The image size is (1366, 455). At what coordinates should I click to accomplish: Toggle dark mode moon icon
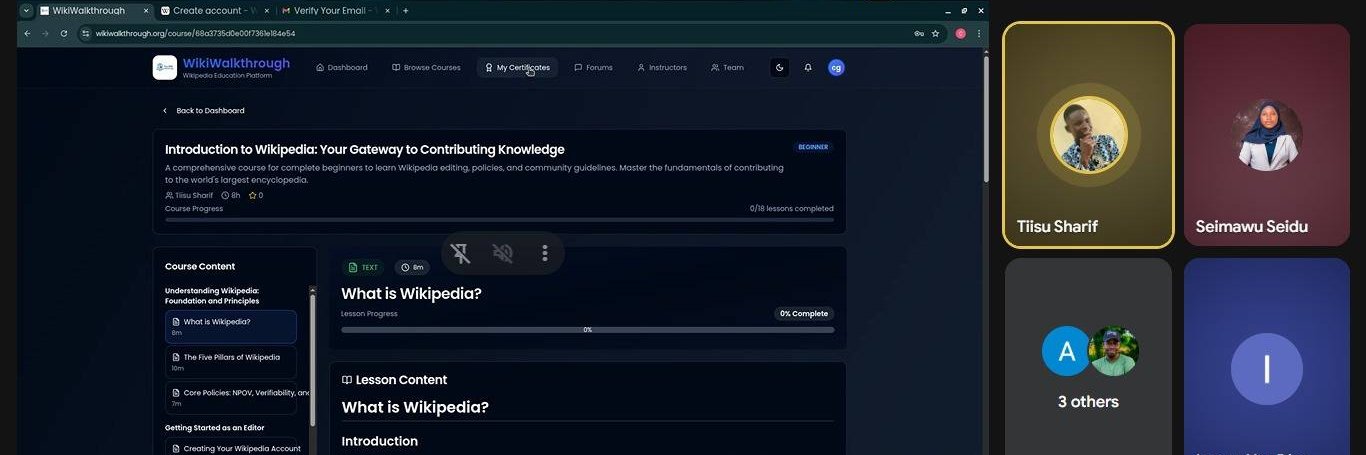(780, 68)
